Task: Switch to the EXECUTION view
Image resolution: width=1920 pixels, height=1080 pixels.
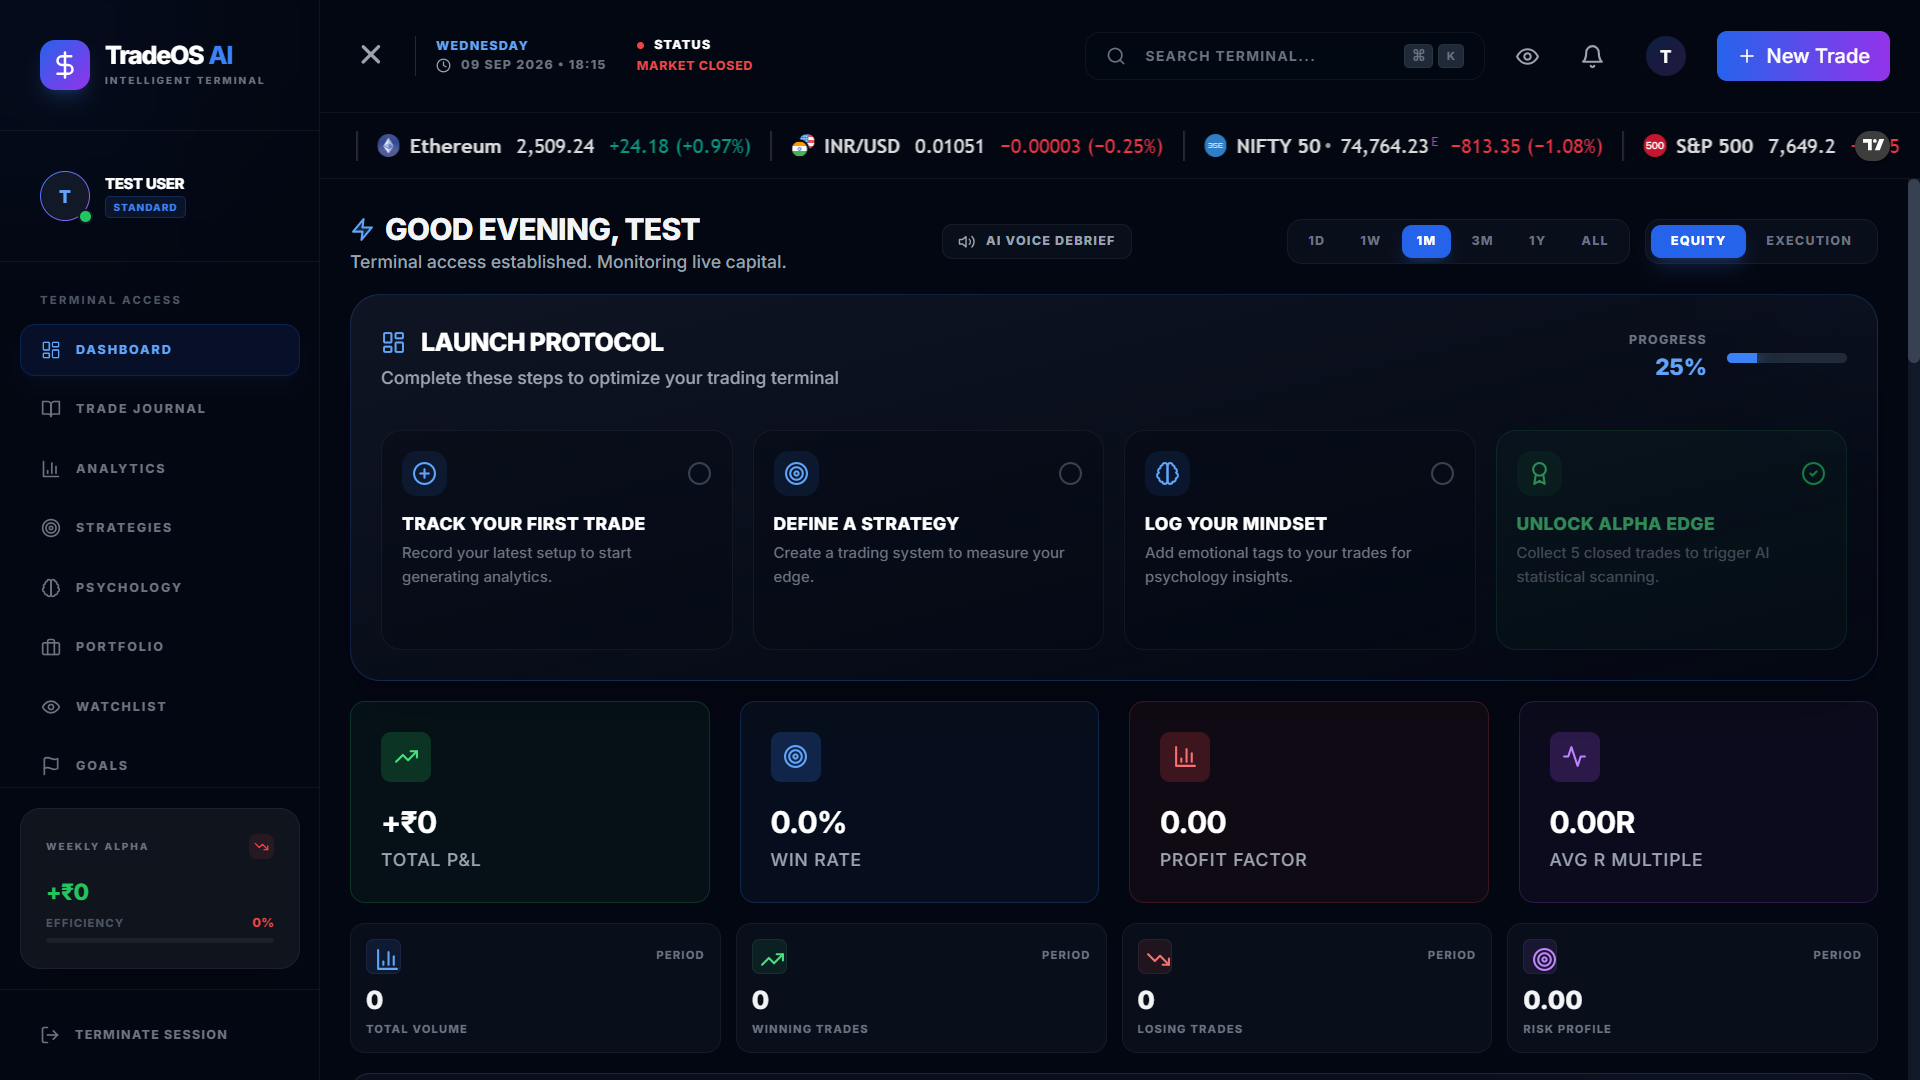Action: point(1808,241)
